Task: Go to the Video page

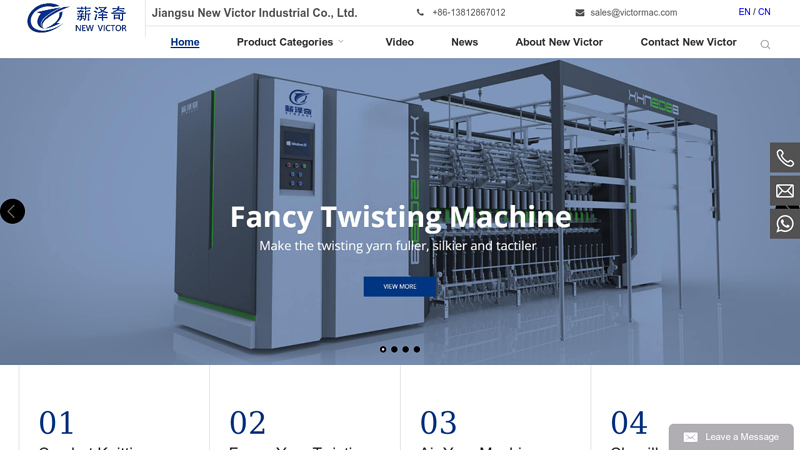Action: (399, 42)
